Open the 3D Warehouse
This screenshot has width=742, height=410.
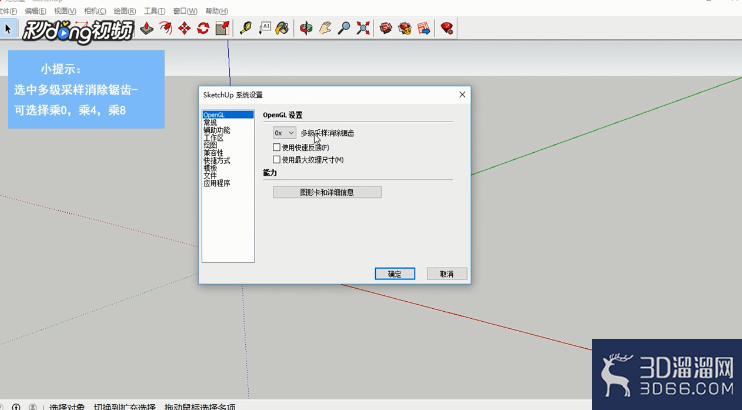(x=386, y=28)
